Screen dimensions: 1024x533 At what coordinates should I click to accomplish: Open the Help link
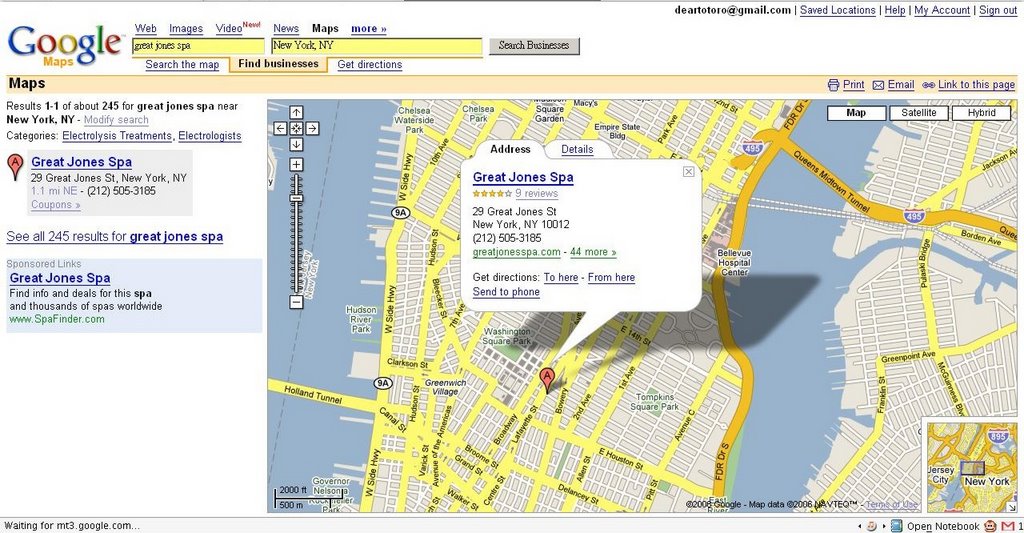point(895,10)
